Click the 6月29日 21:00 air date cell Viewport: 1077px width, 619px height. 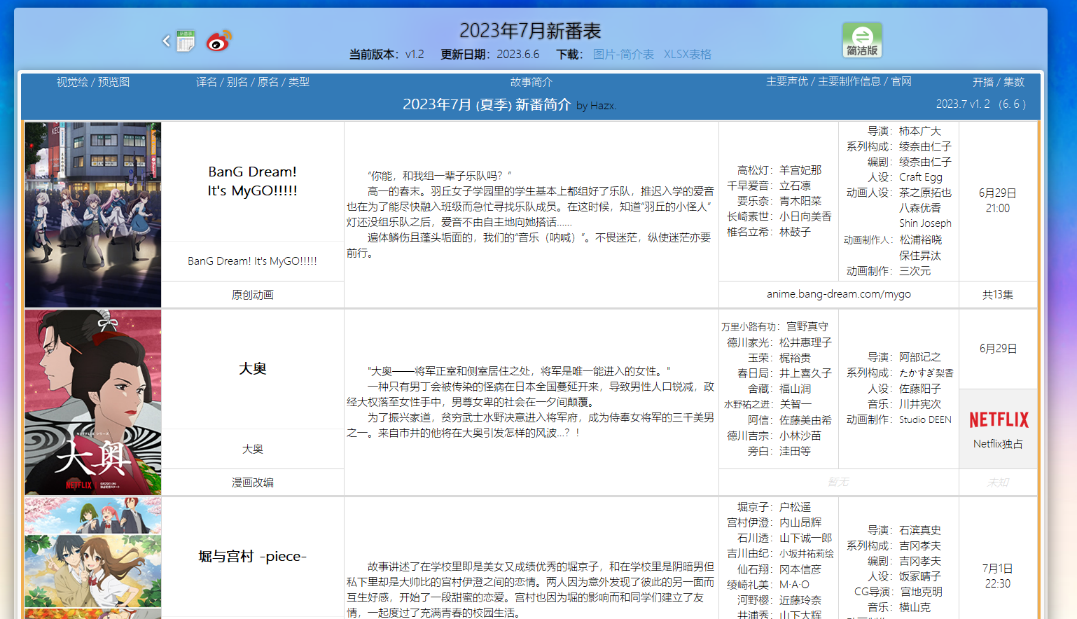(997, 201)
